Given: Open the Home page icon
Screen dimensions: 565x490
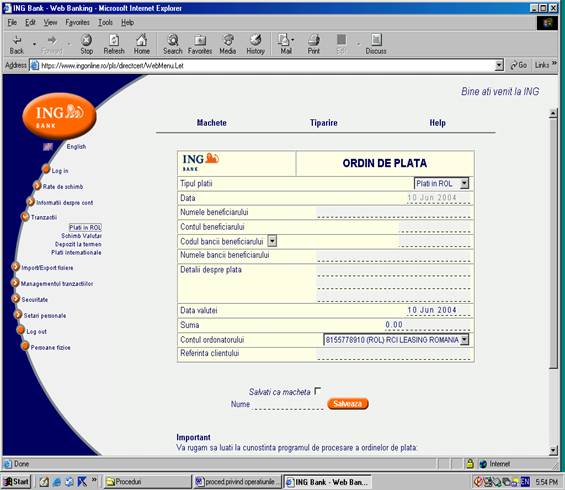Looking at the screenshot, I should pos(142,45).
